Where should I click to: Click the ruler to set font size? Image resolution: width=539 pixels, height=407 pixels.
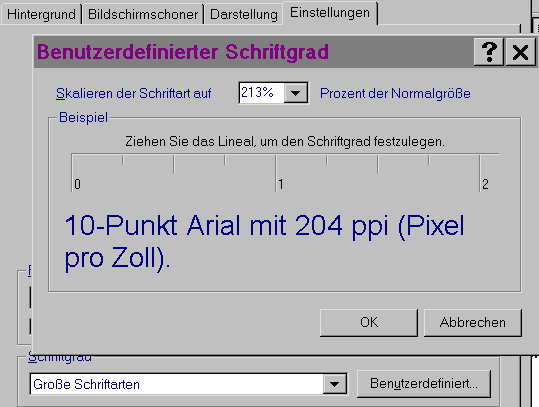[285, 172]
